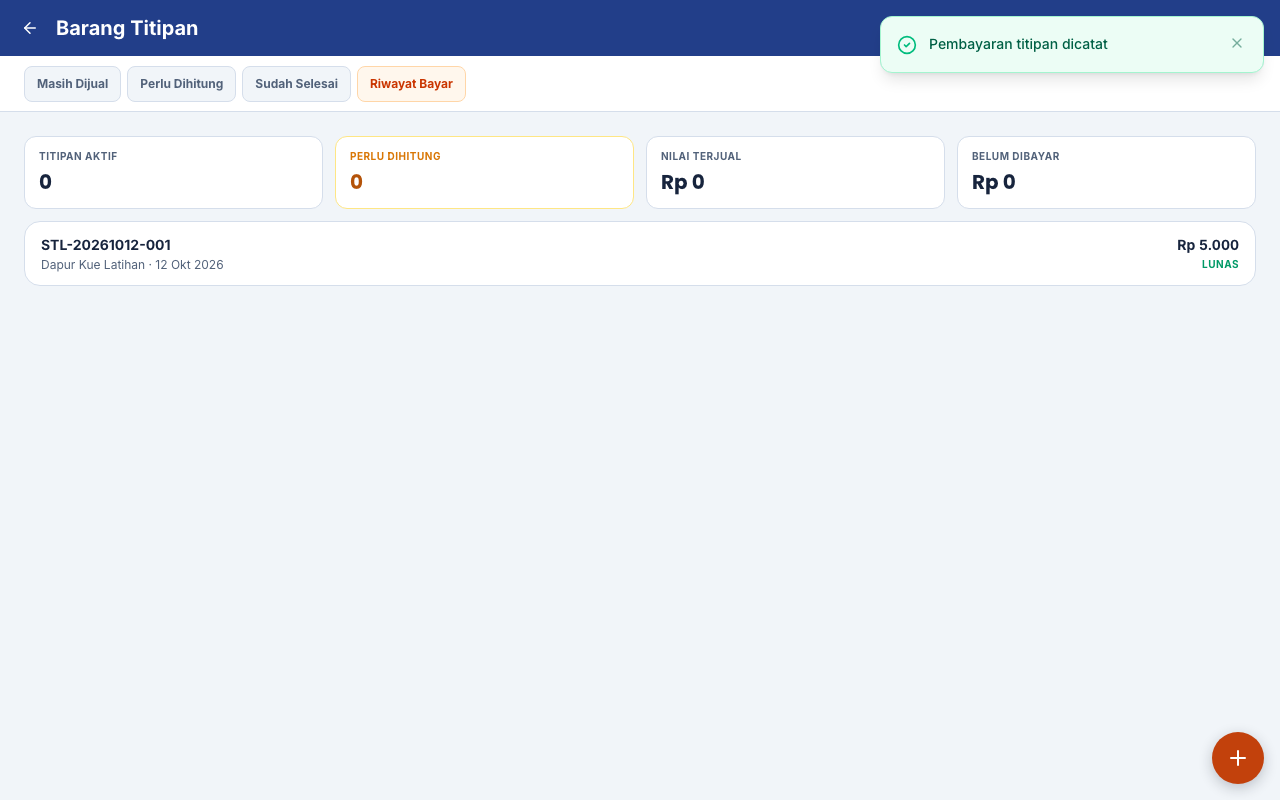Show the Riwayat Bayar tab
The width and height of the screenshot is (1280, 800).
[411, 84]
